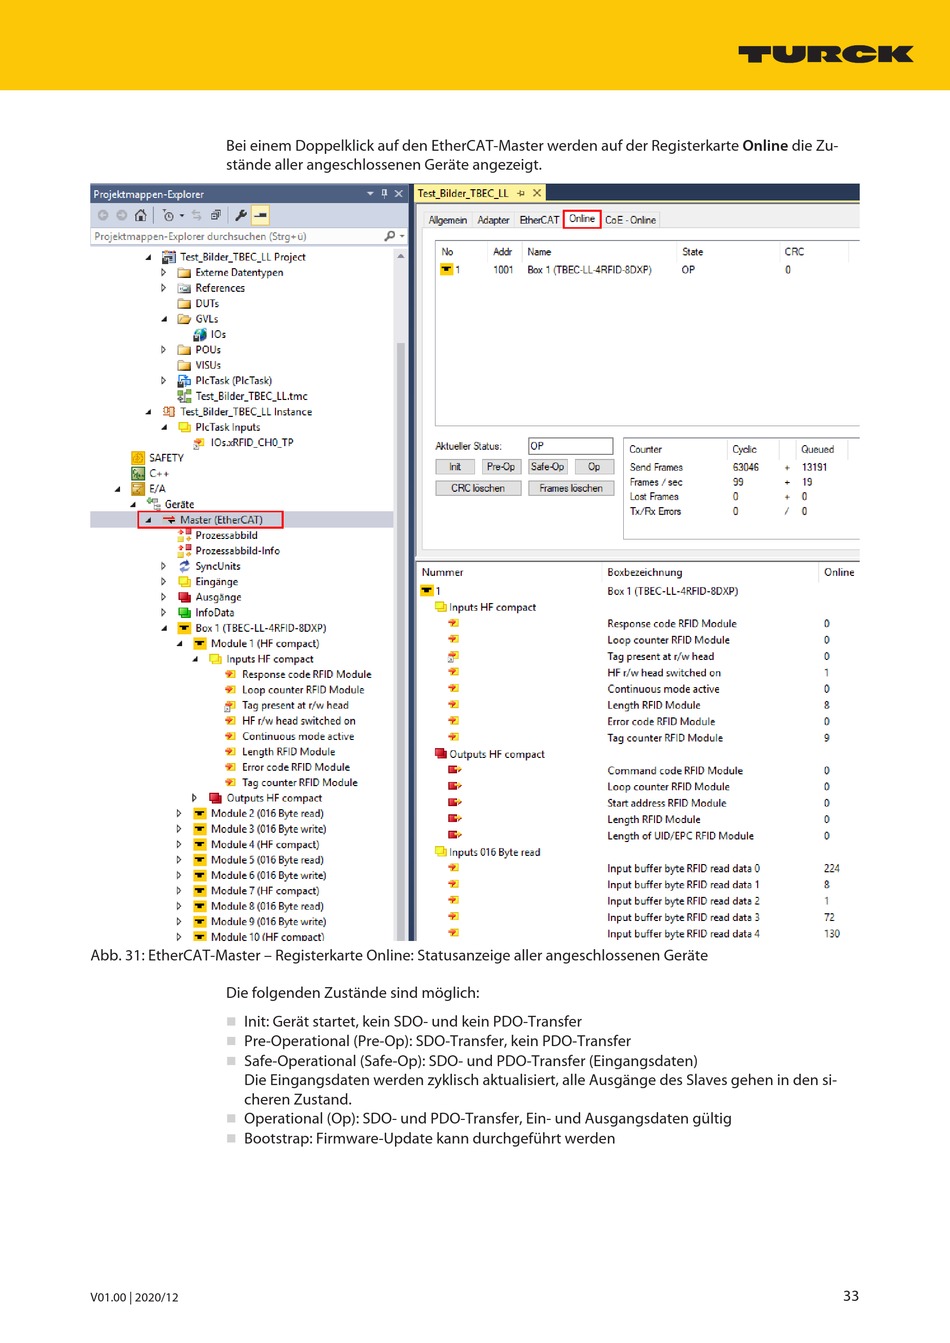Switch to the Adapter tab

click(x=494, y=220)
